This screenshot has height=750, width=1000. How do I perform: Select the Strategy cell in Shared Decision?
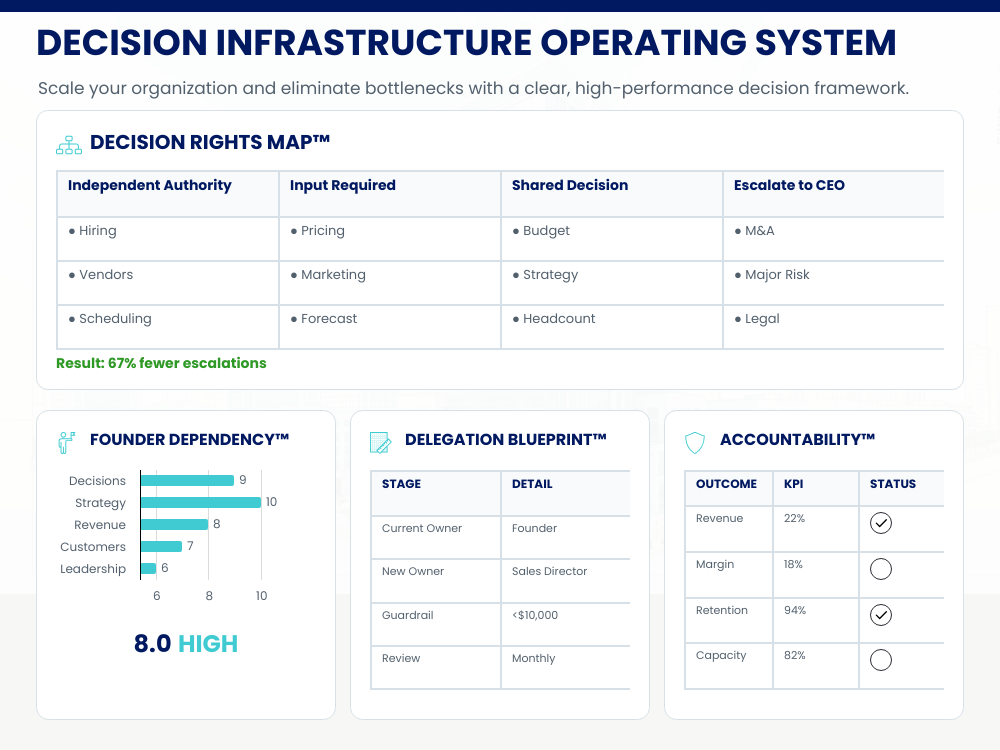612,283
